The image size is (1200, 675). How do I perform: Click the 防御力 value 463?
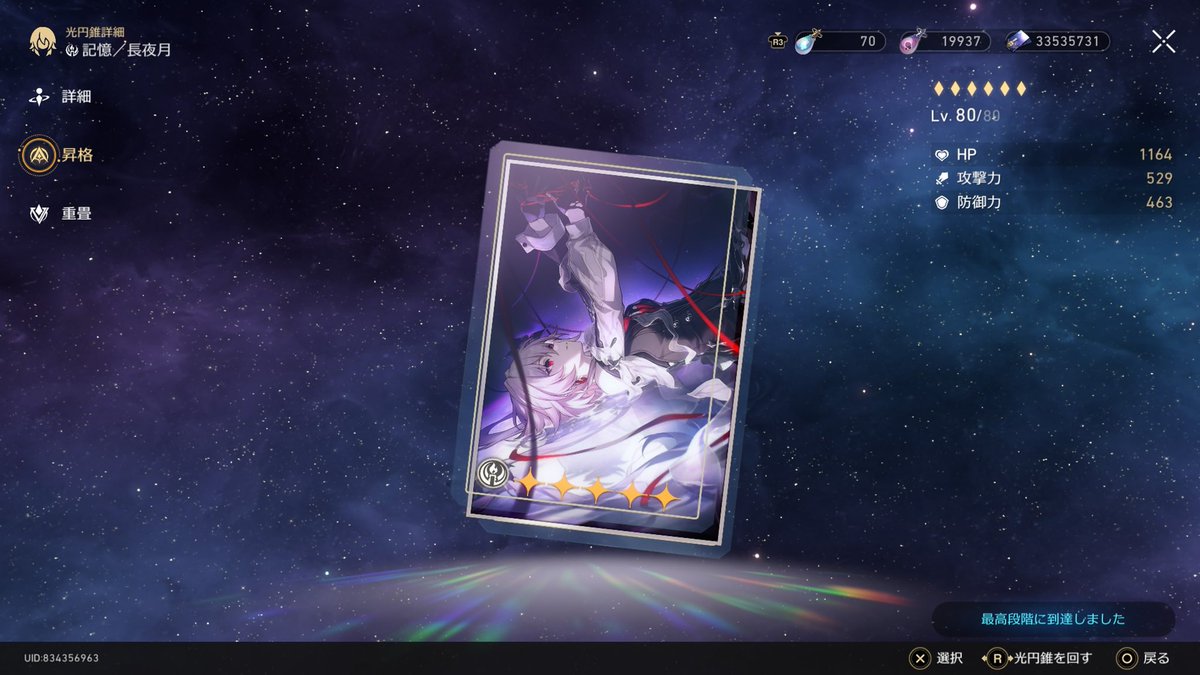(1159, 202)
